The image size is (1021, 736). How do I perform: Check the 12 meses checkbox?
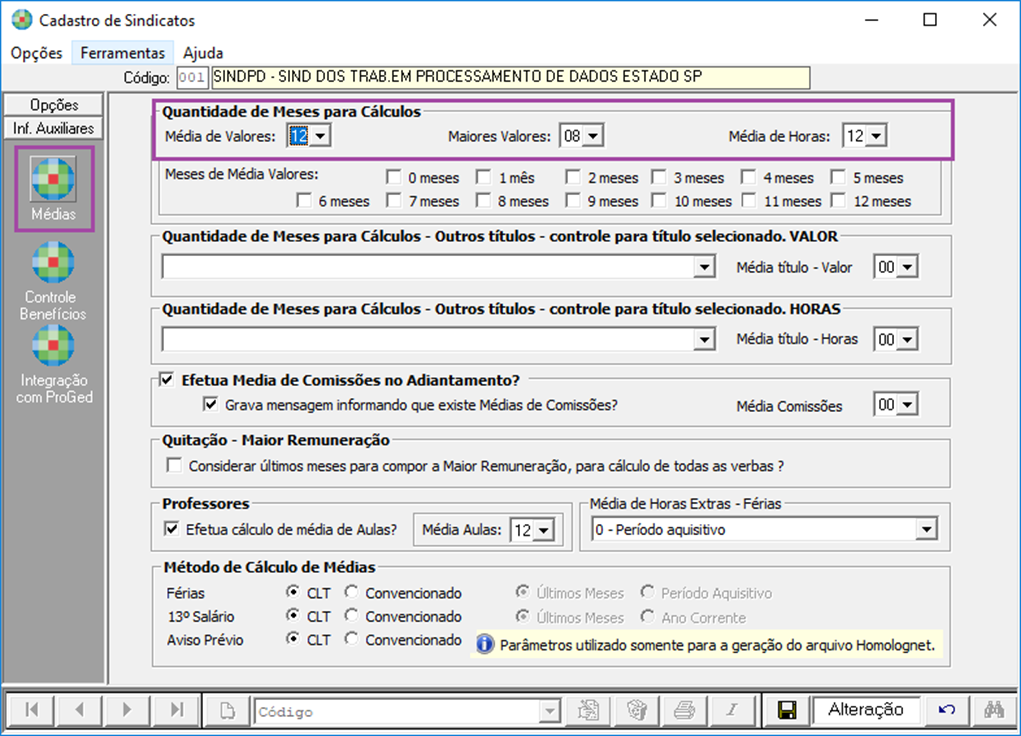point(839,200)
